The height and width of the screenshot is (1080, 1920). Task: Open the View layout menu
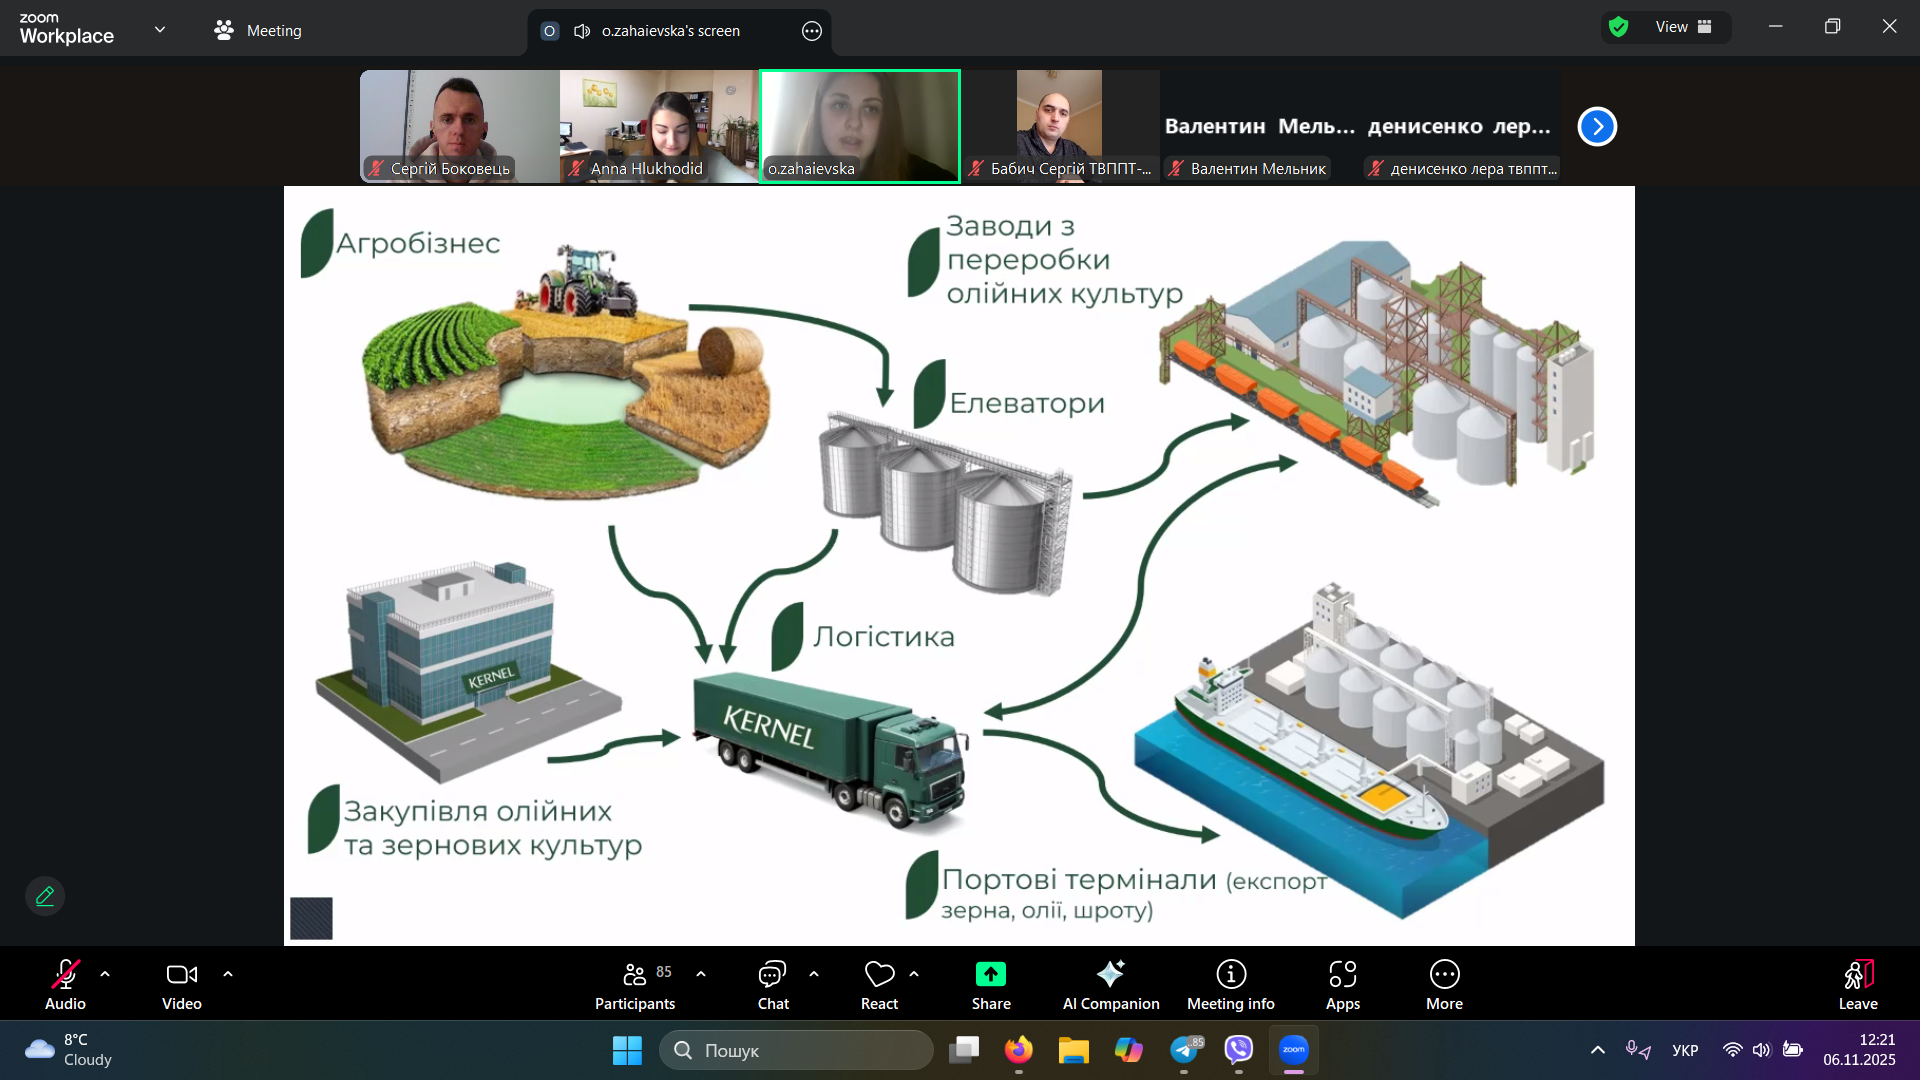pos(1684,27)
